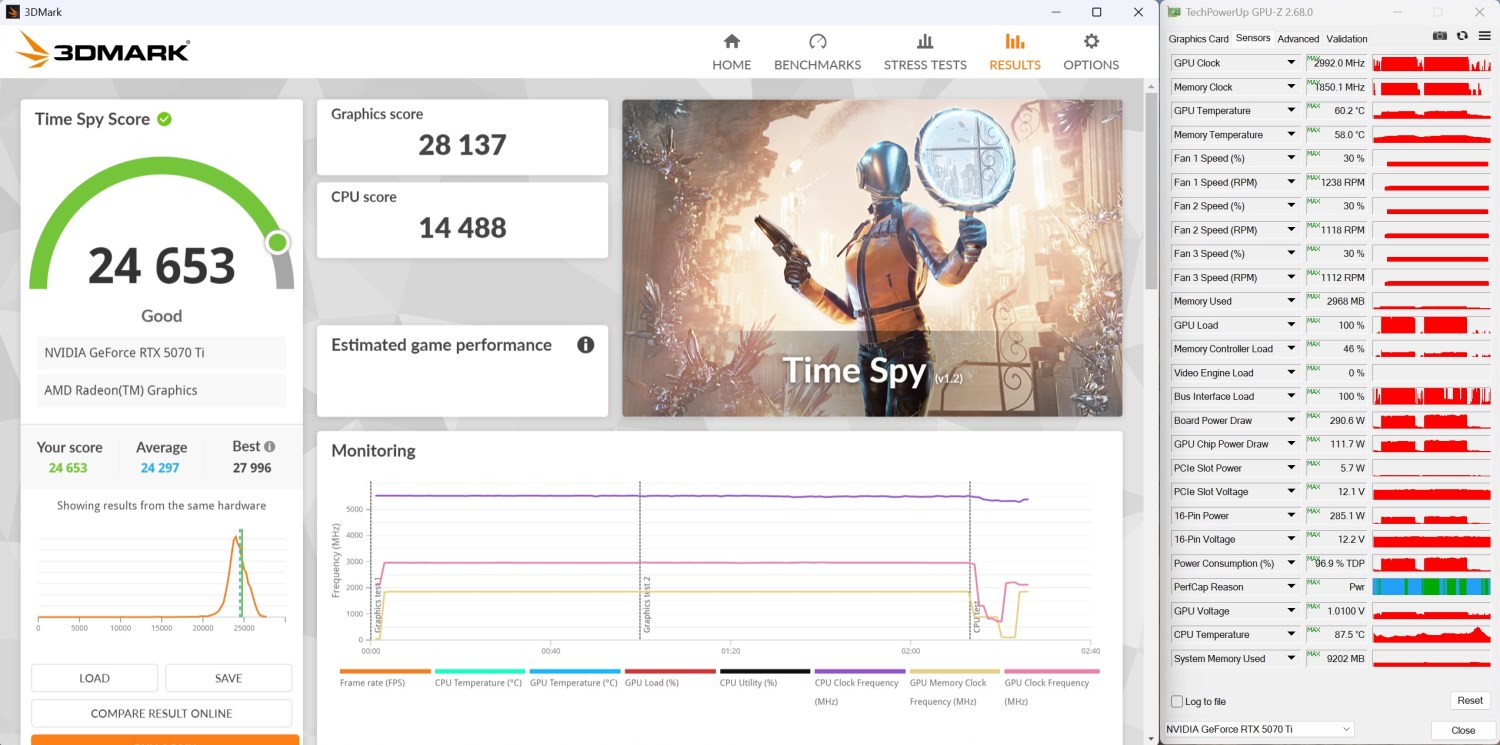
Task: Click the LOAD button
Action: coord(94,678)
